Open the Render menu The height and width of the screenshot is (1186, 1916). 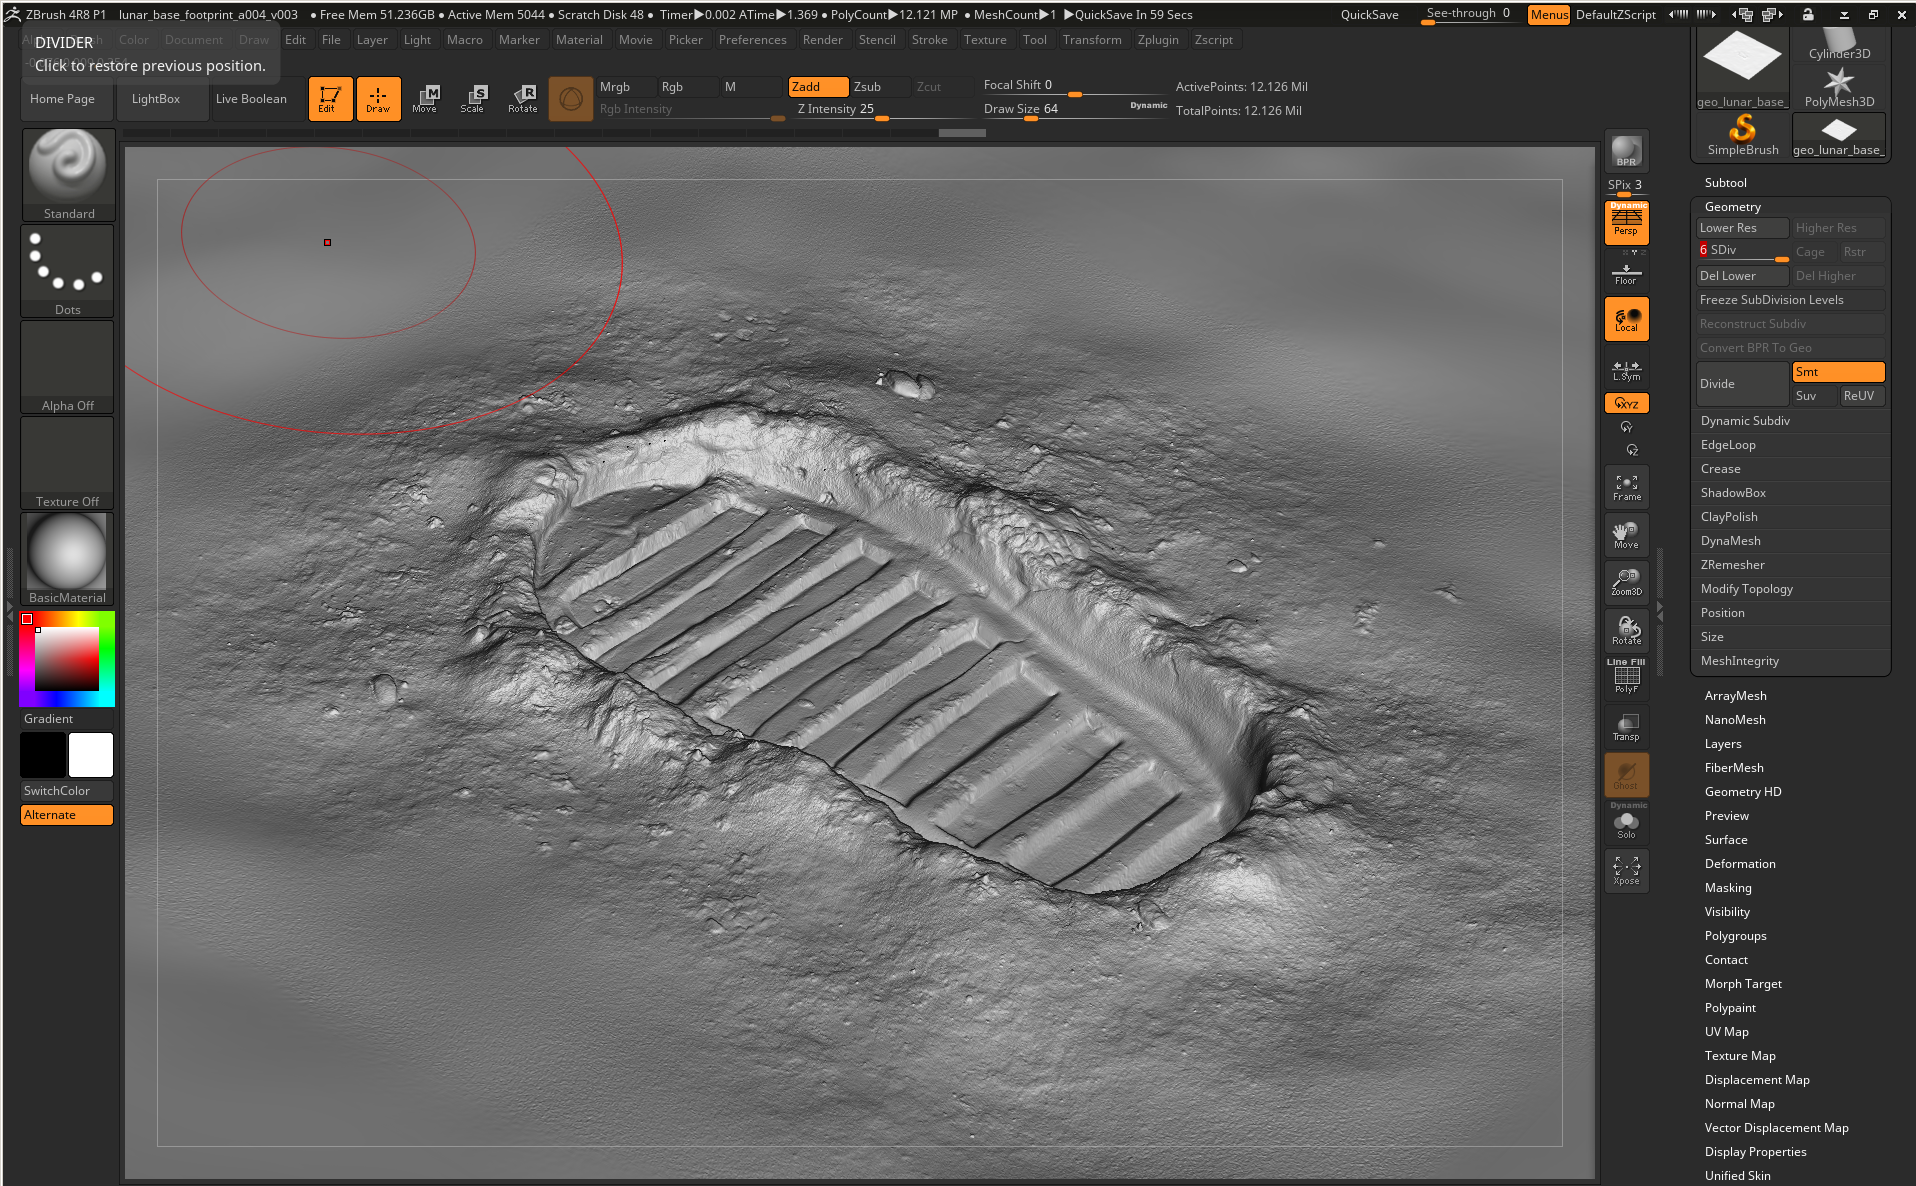[822, 40]
